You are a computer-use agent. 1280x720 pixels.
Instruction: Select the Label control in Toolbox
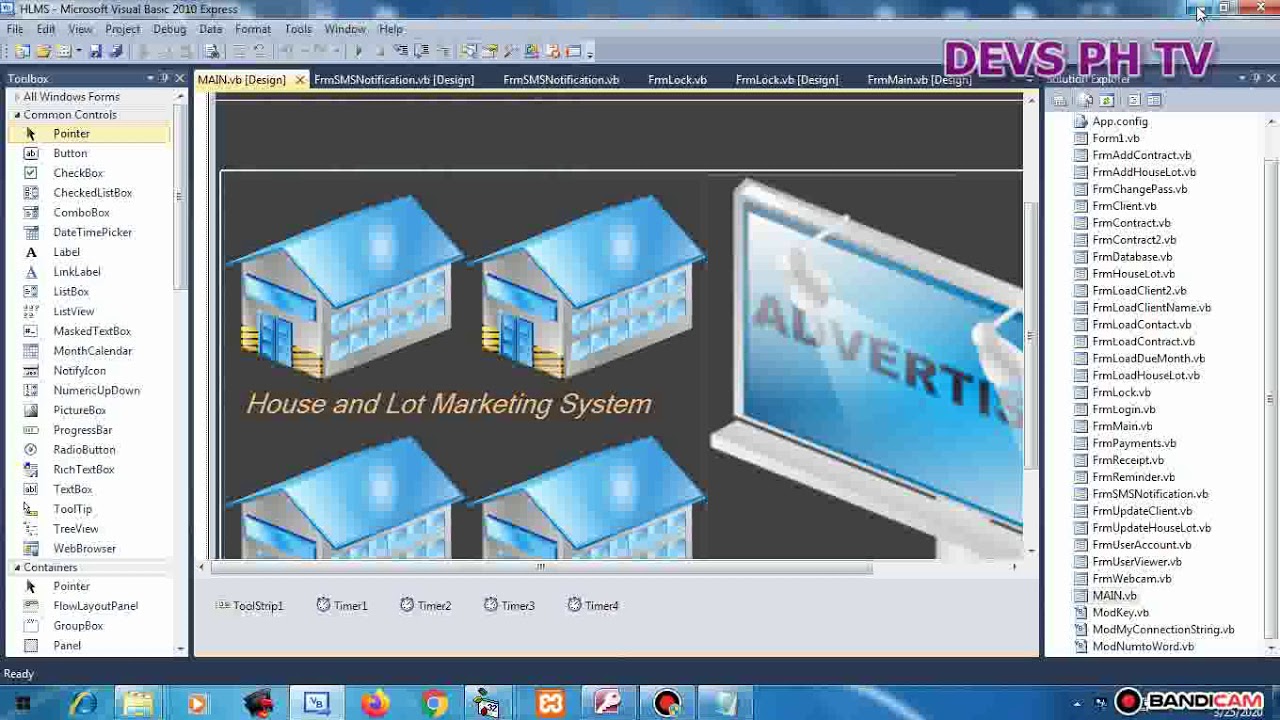point(66,252)
